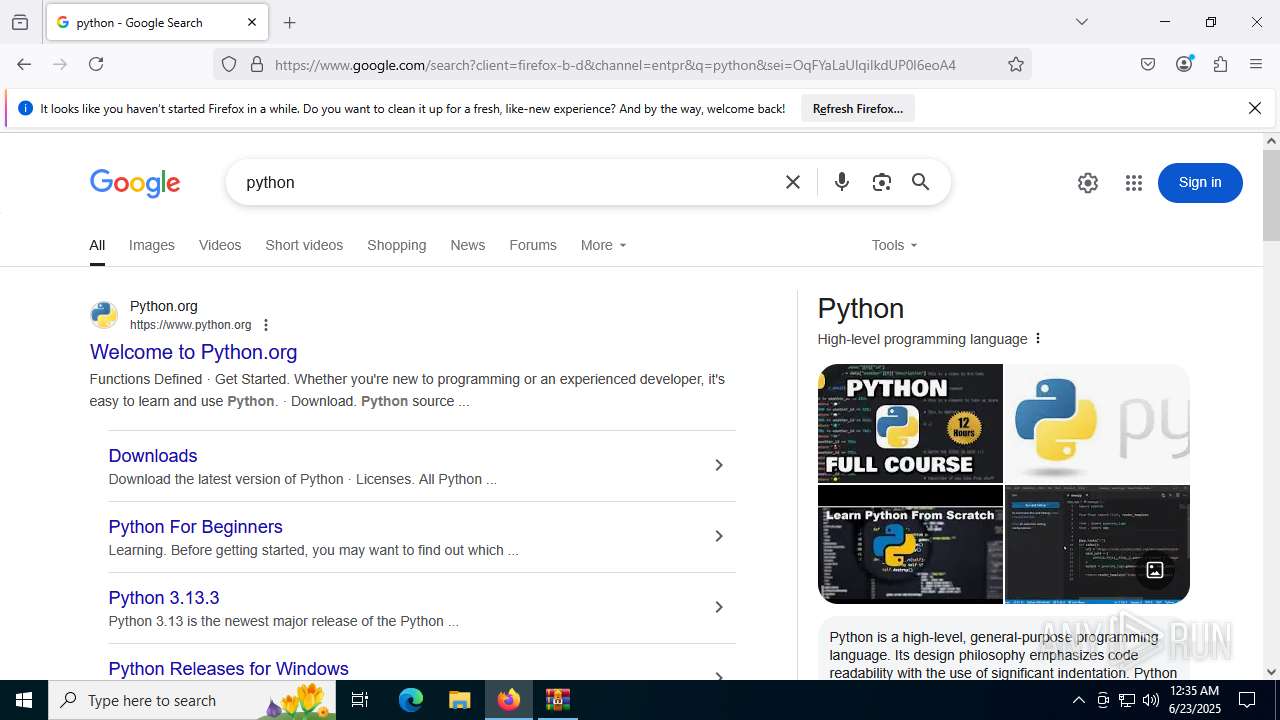The width and height of the screenshot is (1280, 720).
Task: Search by image with camera lens
Action: click(881, 182)
